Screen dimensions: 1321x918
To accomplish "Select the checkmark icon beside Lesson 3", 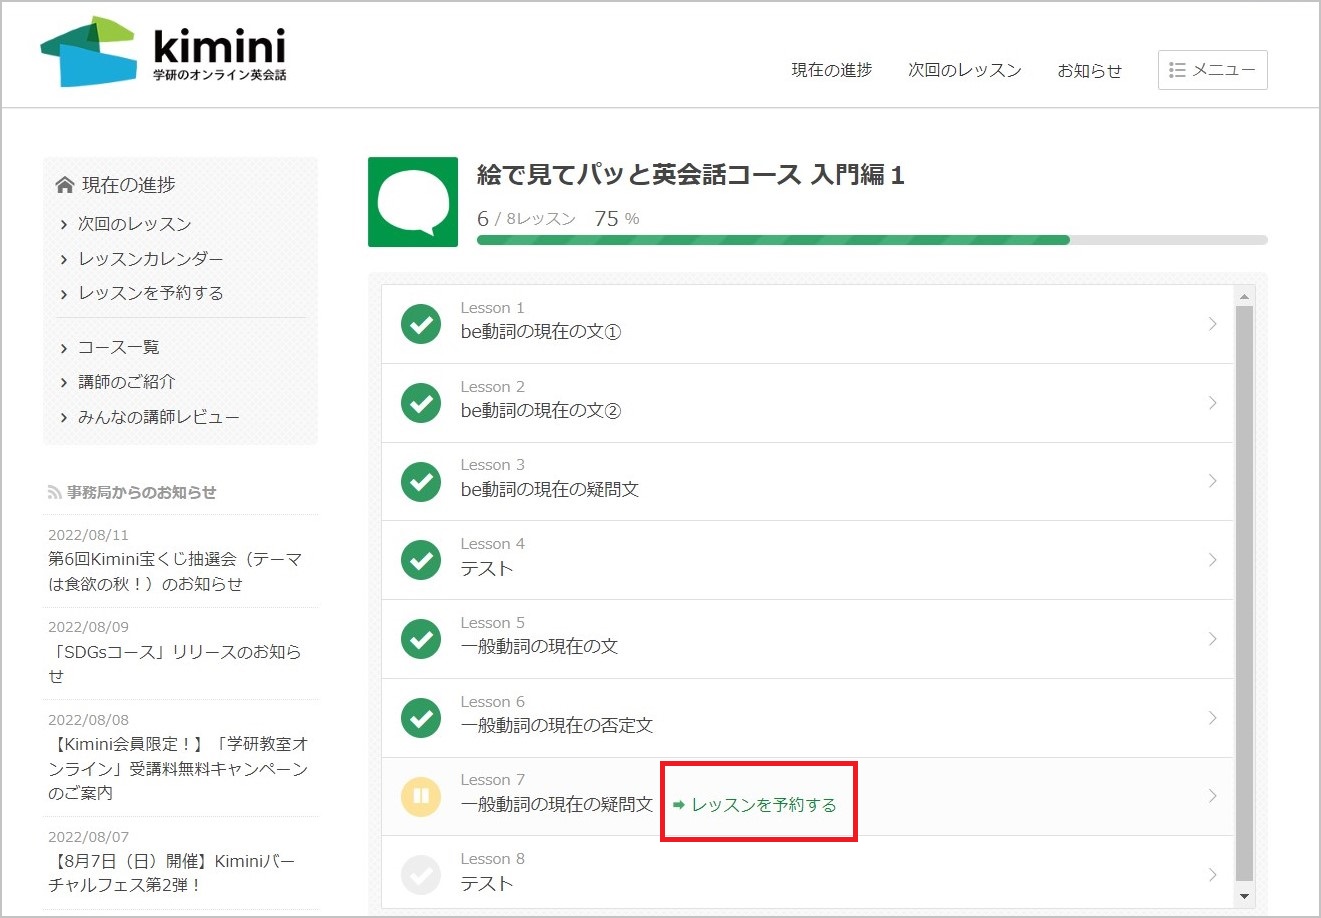I will click(420, 481).
